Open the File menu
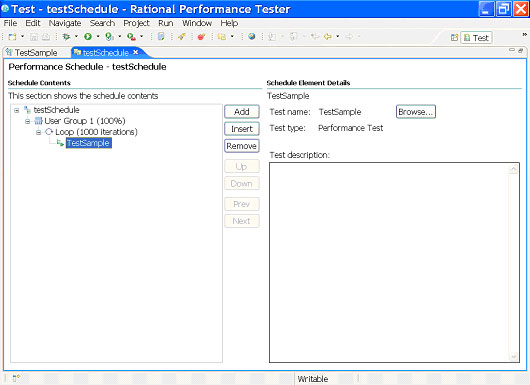 click(x=10, y=23)
